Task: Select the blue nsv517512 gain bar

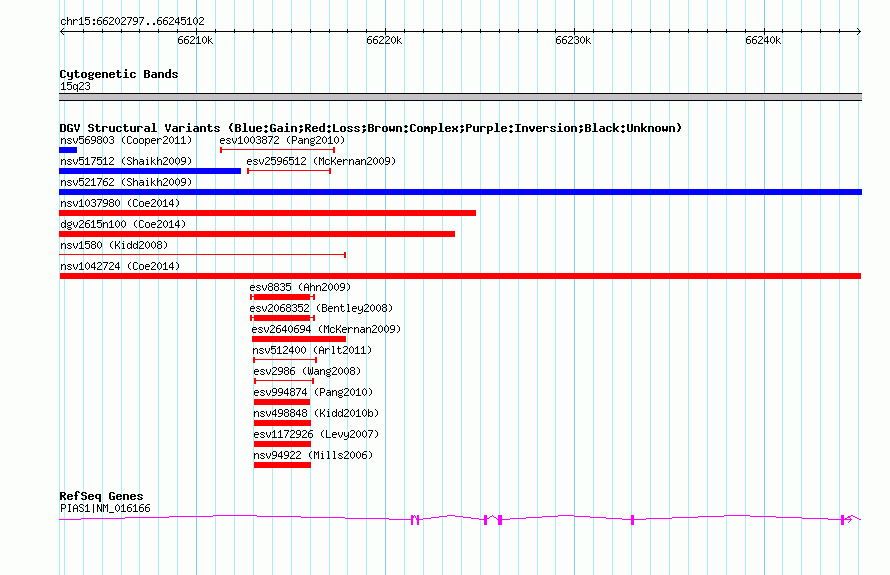Action: (150, 171)
